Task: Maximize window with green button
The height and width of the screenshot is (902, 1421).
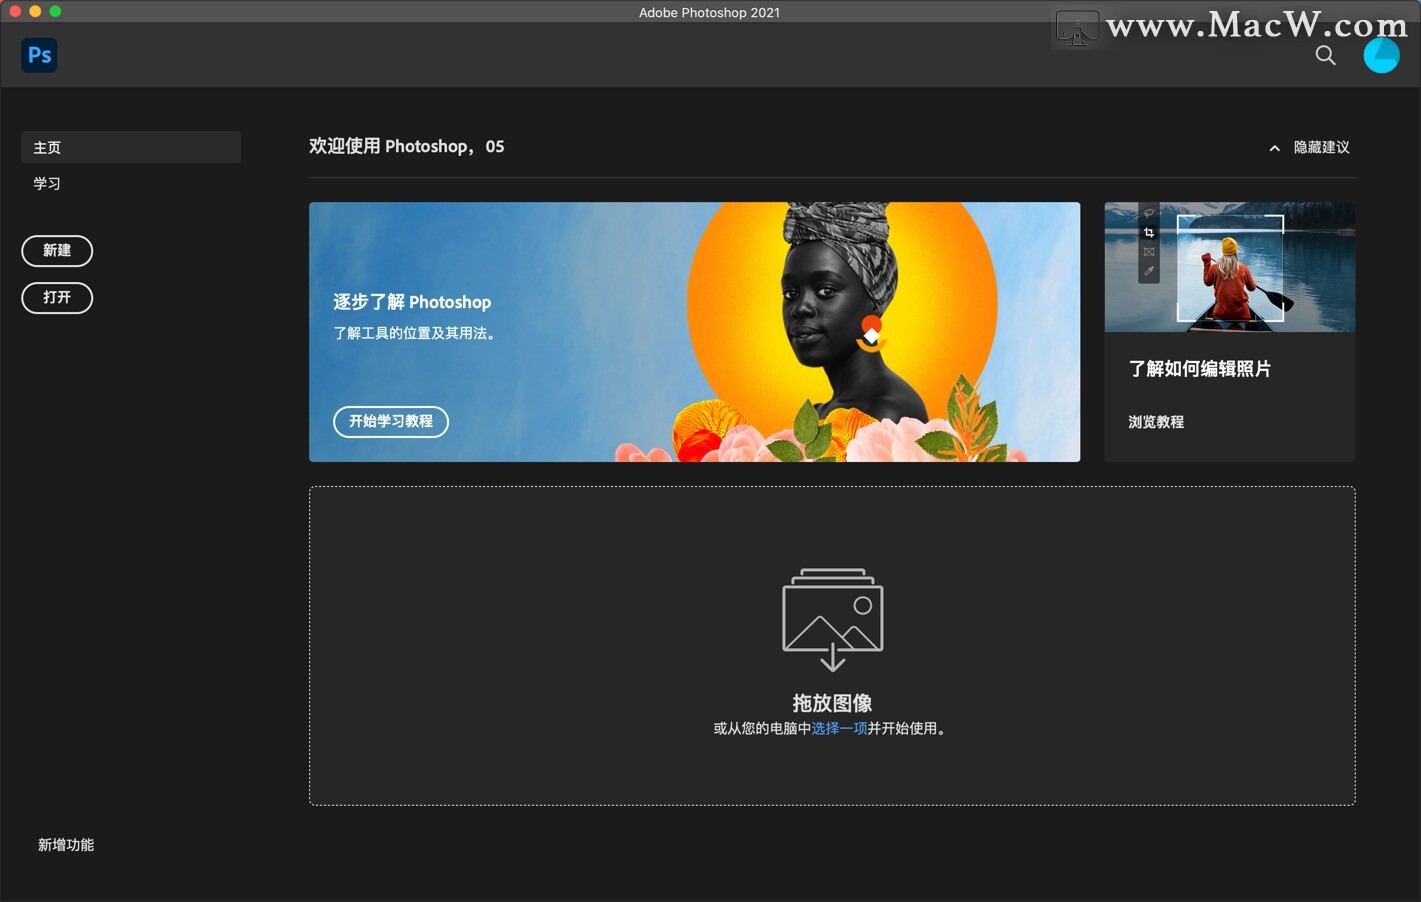Action: click(55, 11)
